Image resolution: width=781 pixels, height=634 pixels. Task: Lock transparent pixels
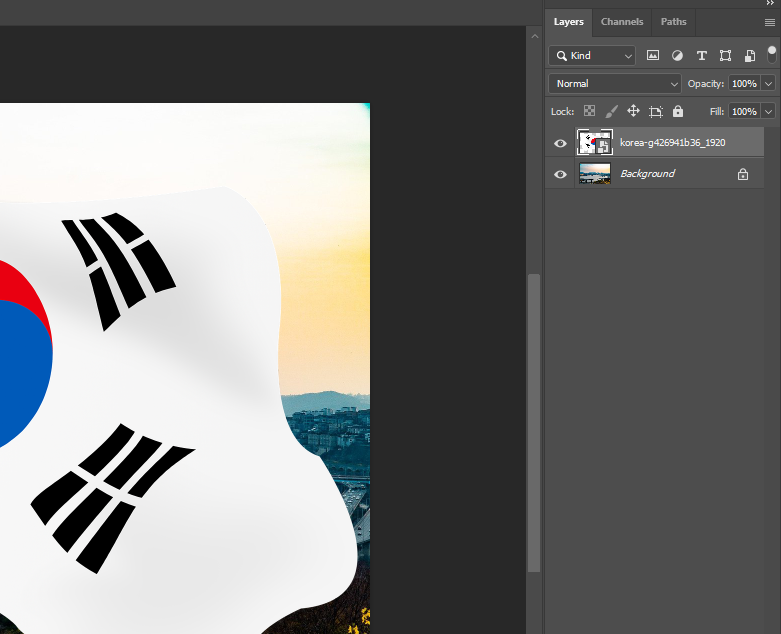click(x=589, y=111)
